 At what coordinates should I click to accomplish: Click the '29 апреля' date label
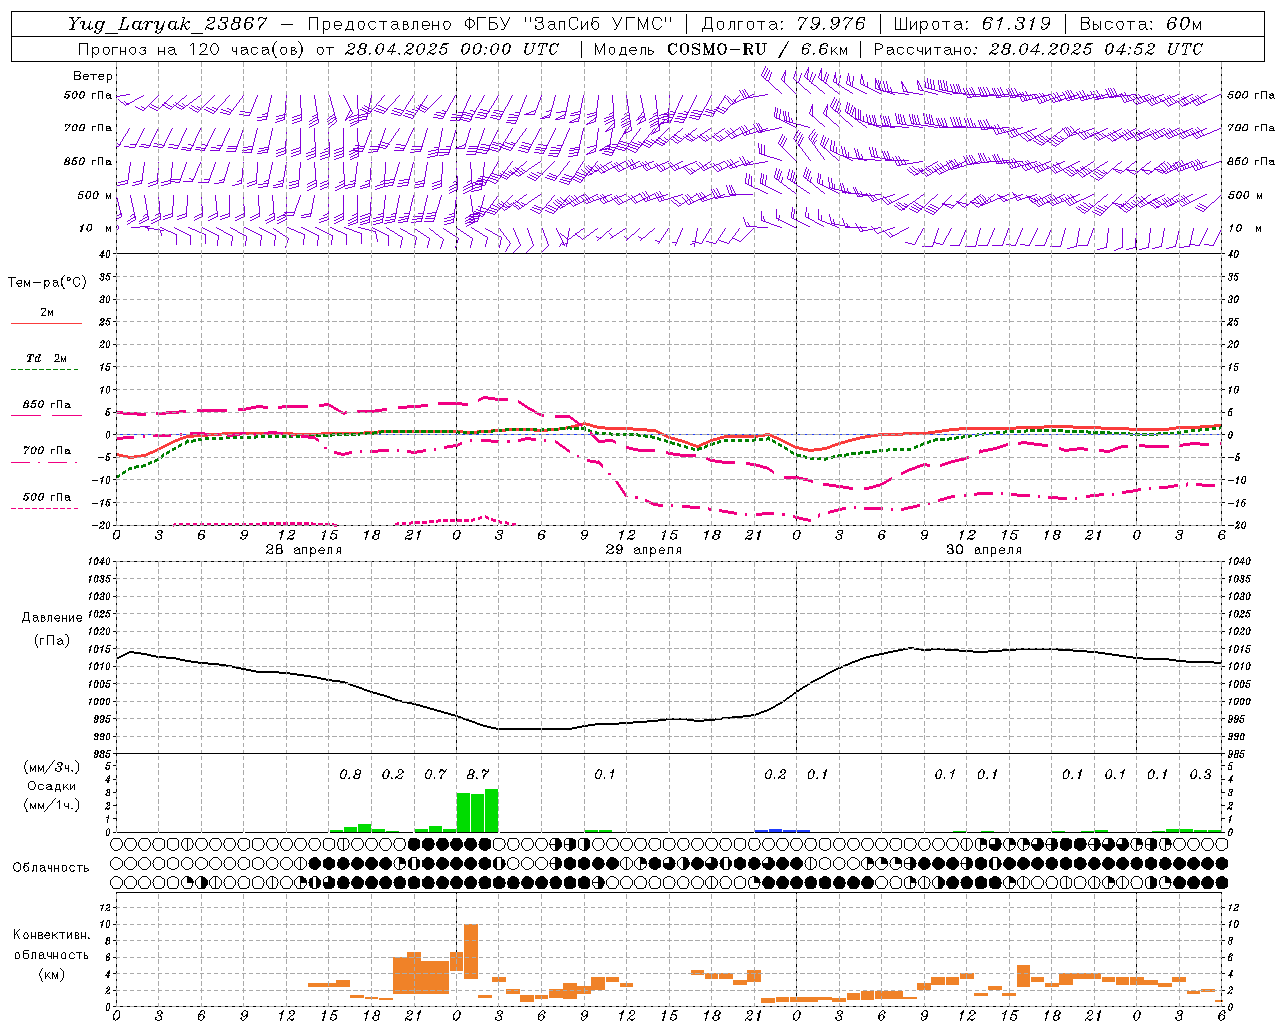(x=644, y=550)
